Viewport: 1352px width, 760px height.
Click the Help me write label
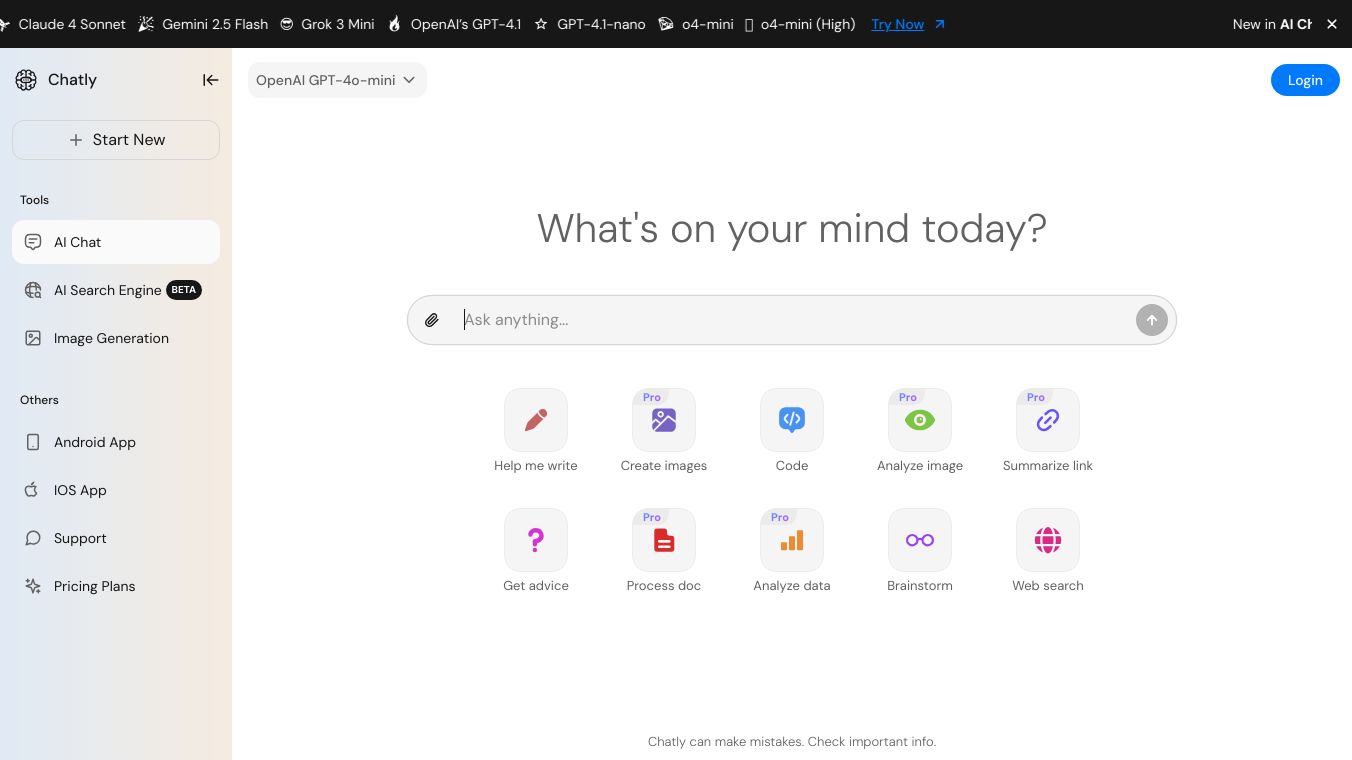pos(536,466)
